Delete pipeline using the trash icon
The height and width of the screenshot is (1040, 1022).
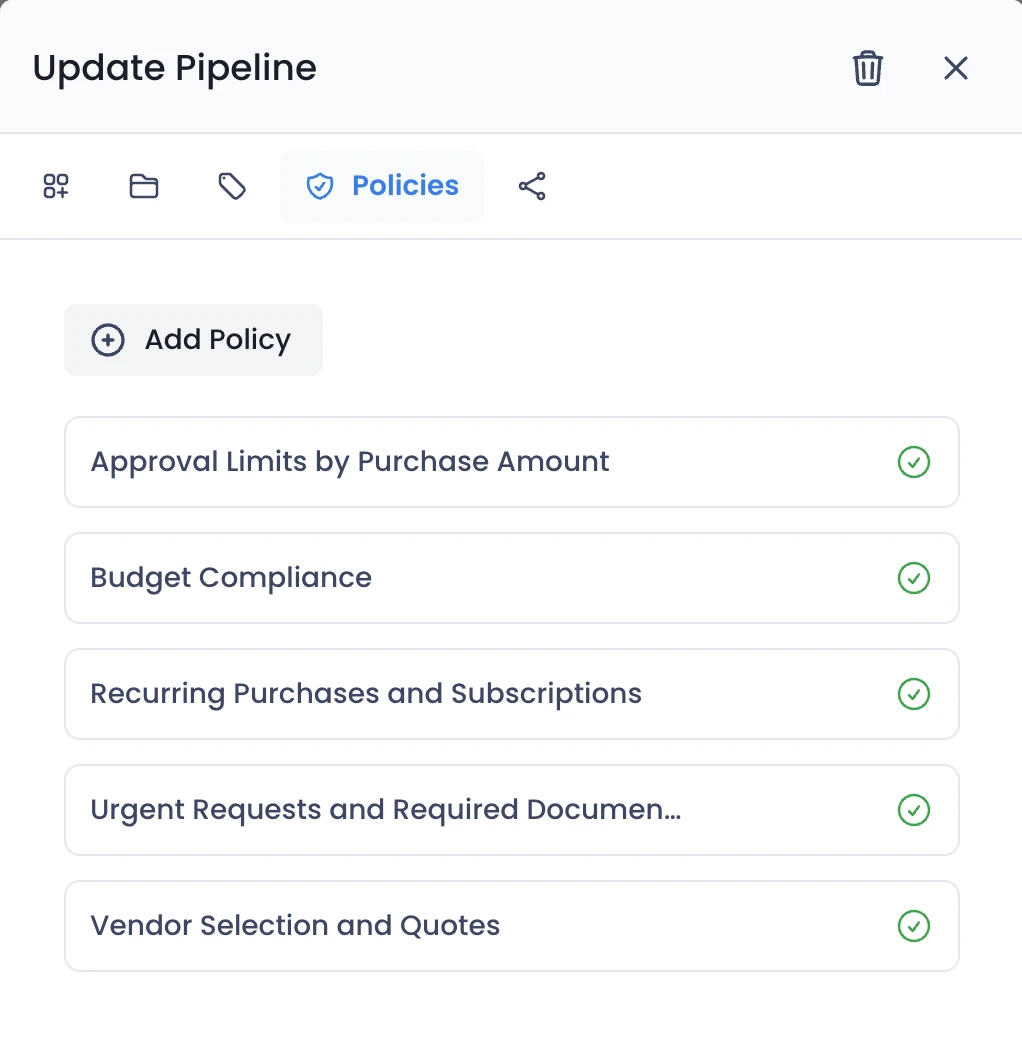click(867, 68)
